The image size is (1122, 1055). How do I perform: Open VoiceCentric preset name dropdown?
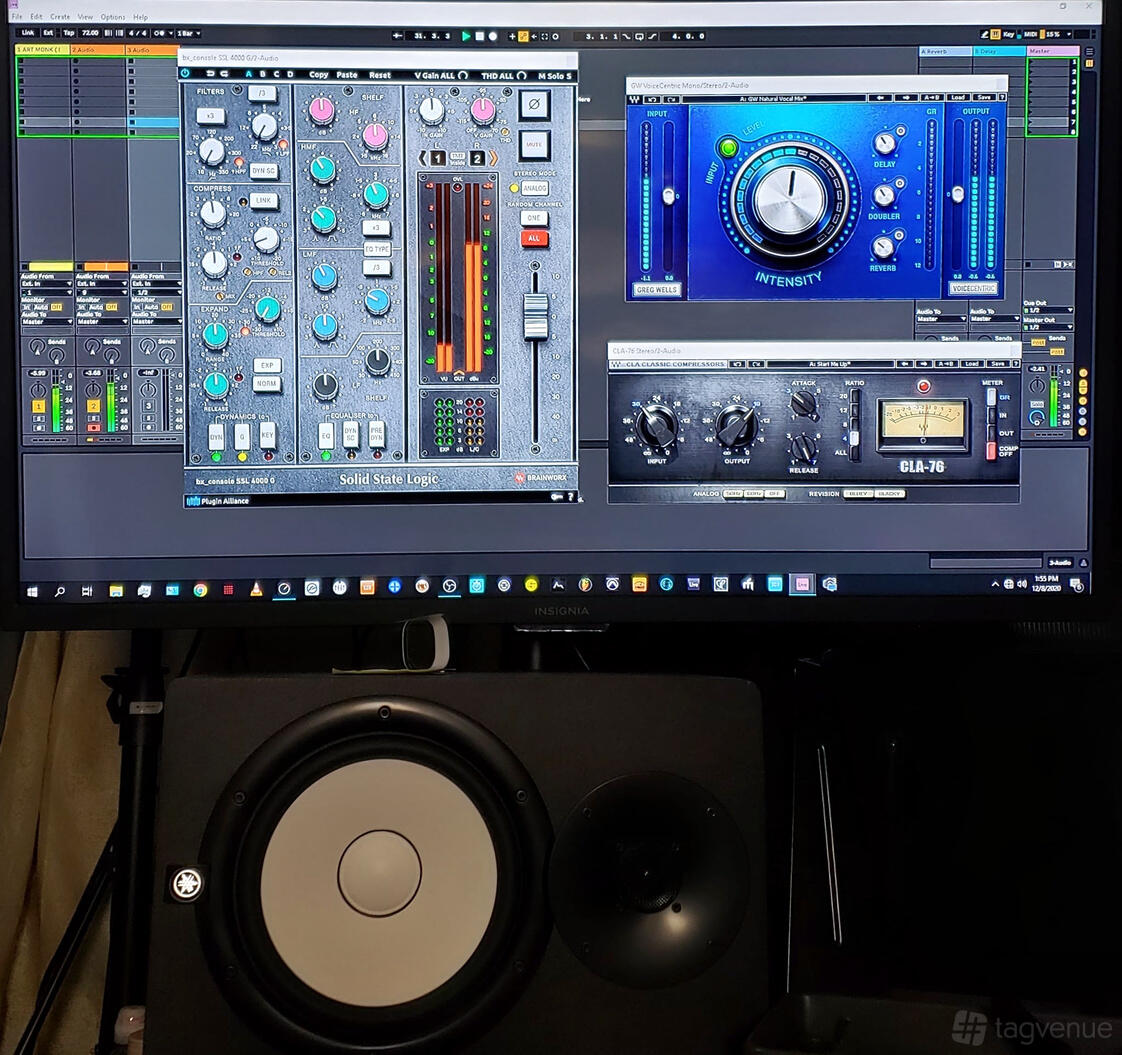pyautogui.click(x=773, y=98)
